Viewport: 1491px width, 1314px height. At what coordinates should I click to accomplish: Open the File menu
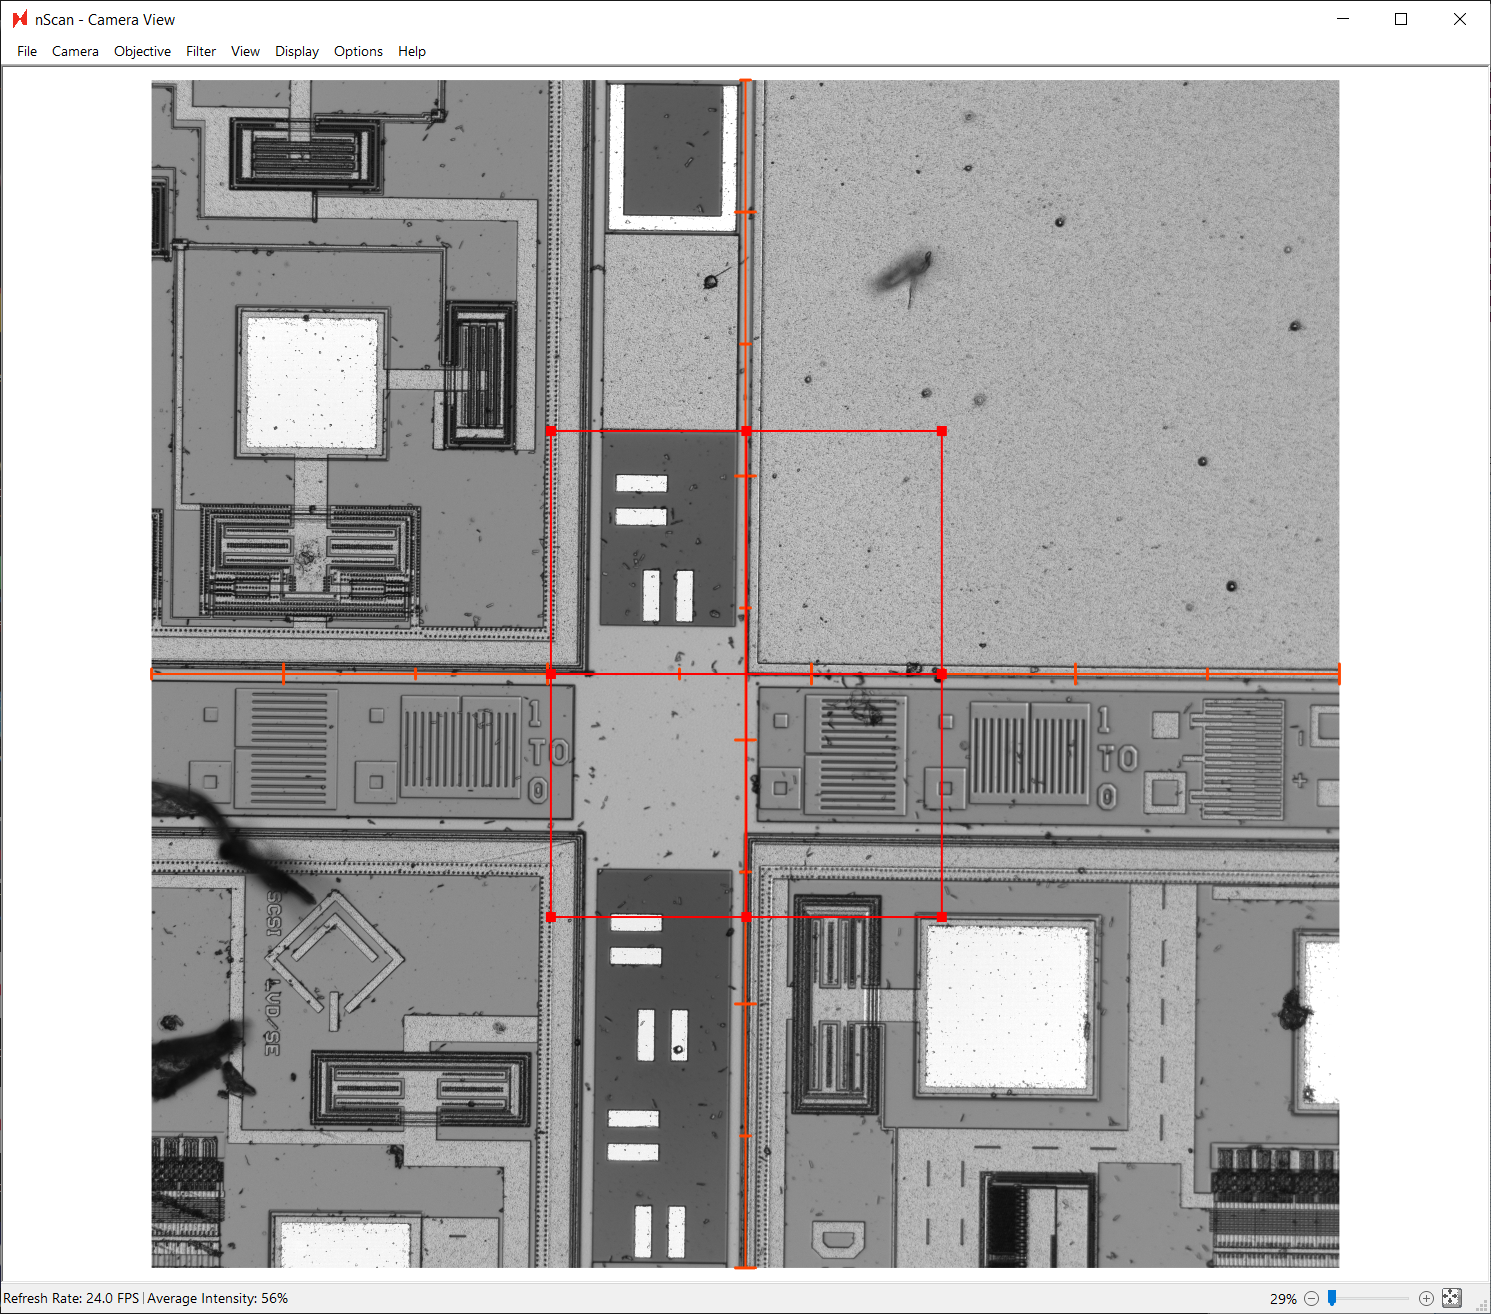point(26,51)
